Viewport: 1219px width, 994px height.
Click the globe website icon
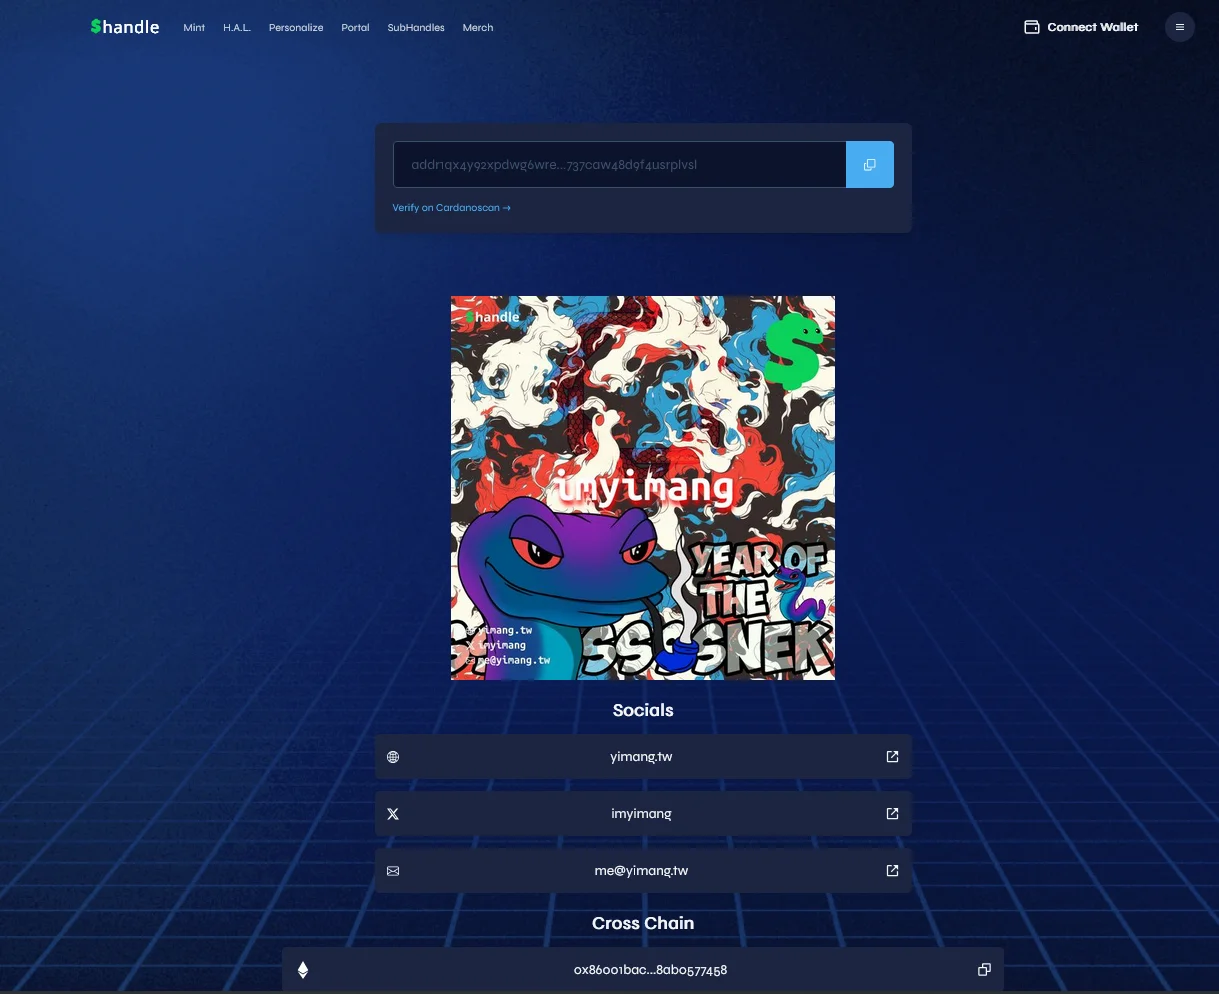point(393,757)
